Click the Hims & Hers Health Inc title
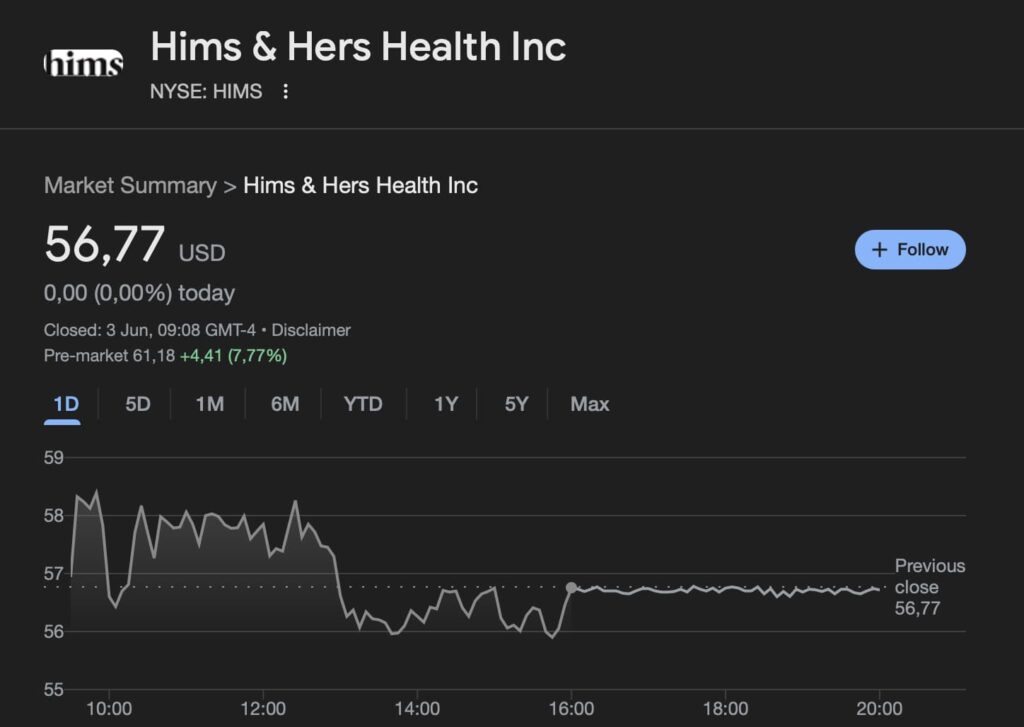1024x727 pixels. [358, 47]
